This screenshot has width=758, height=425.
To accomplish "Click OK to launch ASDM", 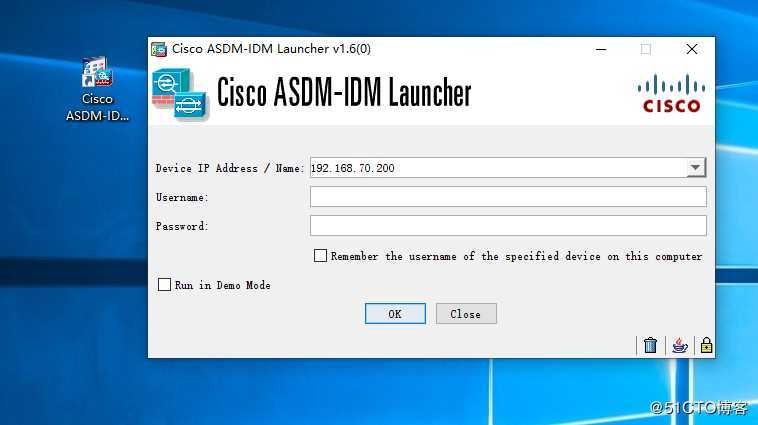I will [x=395, y=314].
